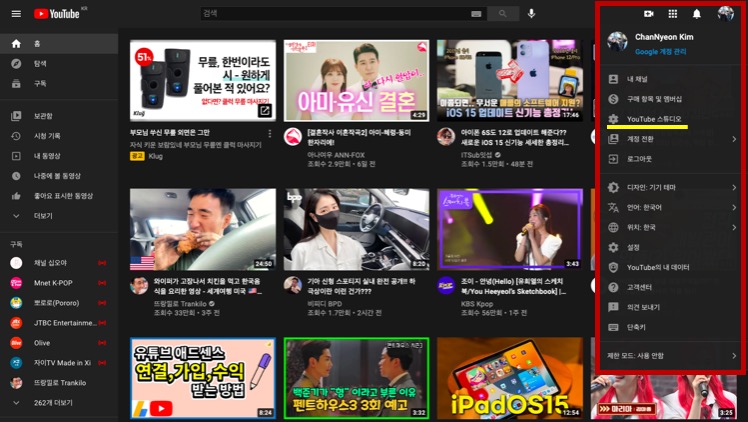Open JTBC Entertainment subscription
Screen dimensions: 748x422
point(59,323)
